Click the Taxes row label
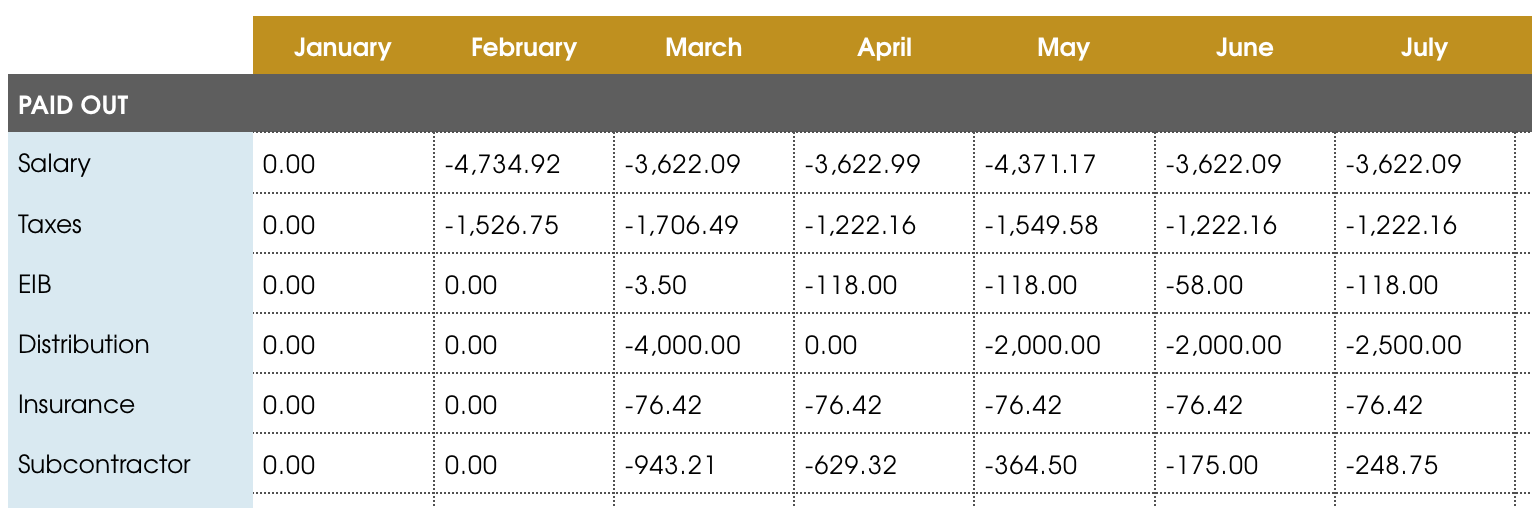The width and height of the screenshot is (1532, 508). tap(50, 224)
